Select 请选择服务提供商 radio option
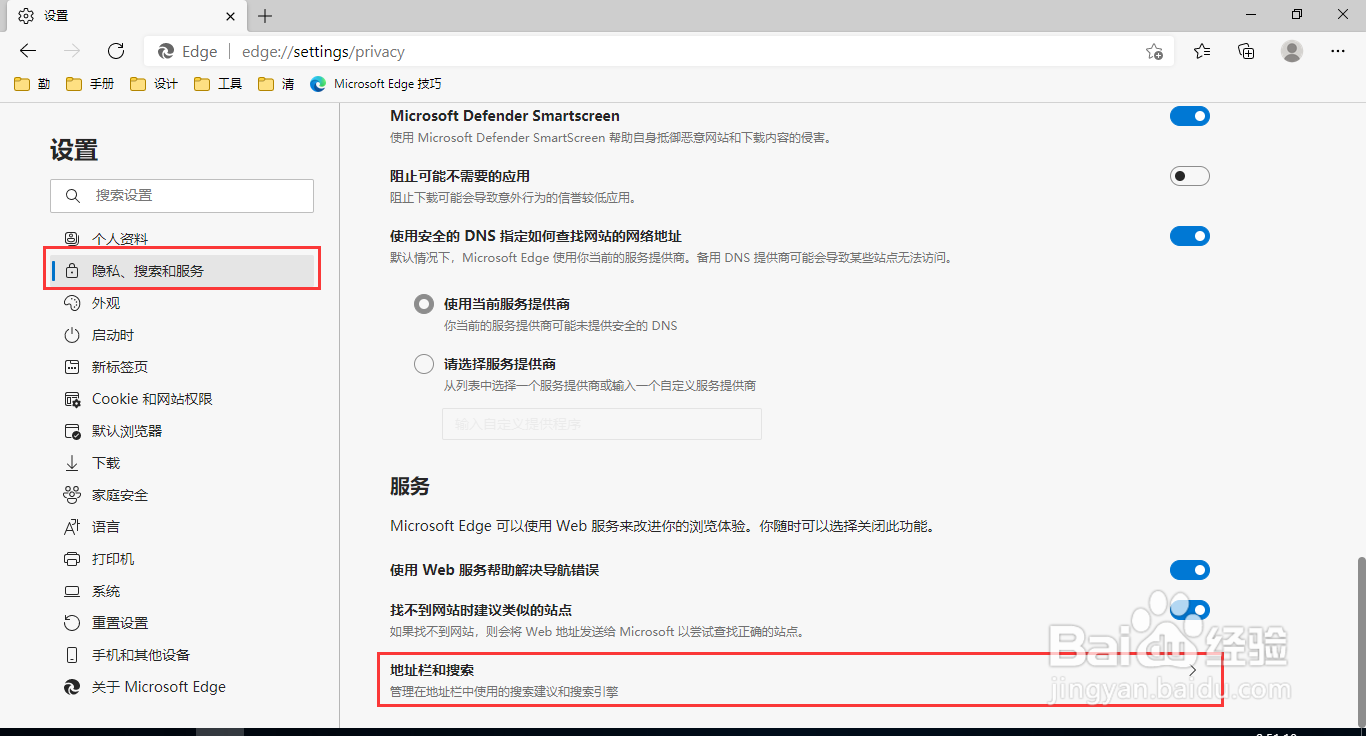The width and height of the screenshot is (1366, 736). [x=423, y=363]
